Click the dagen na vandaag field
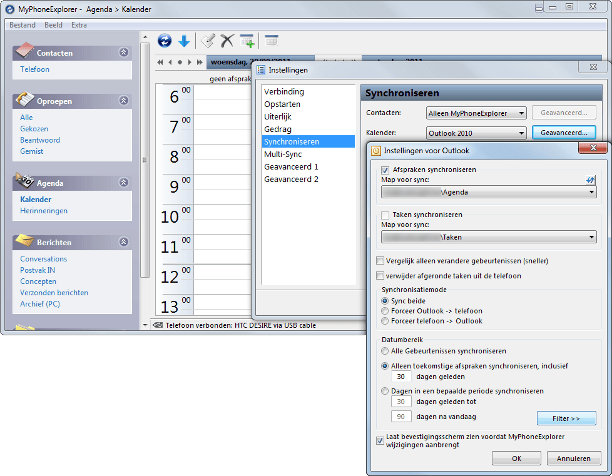The height and width of the screenshot is (476, 612). (401, 416)
